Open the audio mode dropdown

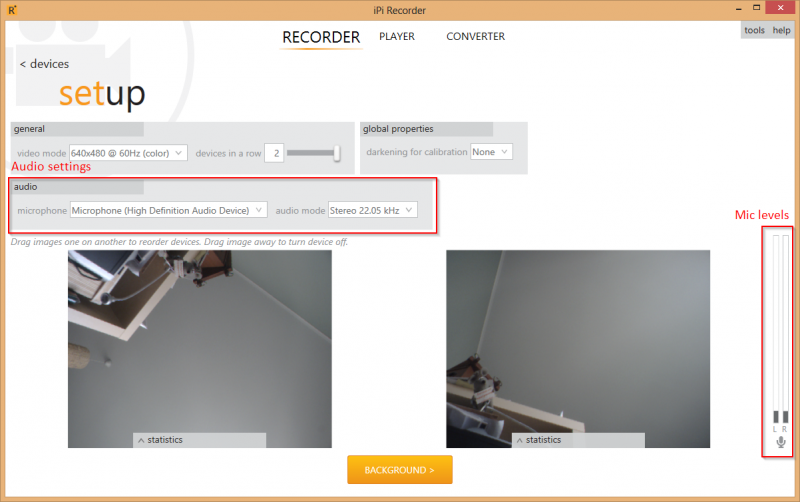point(372,210)
